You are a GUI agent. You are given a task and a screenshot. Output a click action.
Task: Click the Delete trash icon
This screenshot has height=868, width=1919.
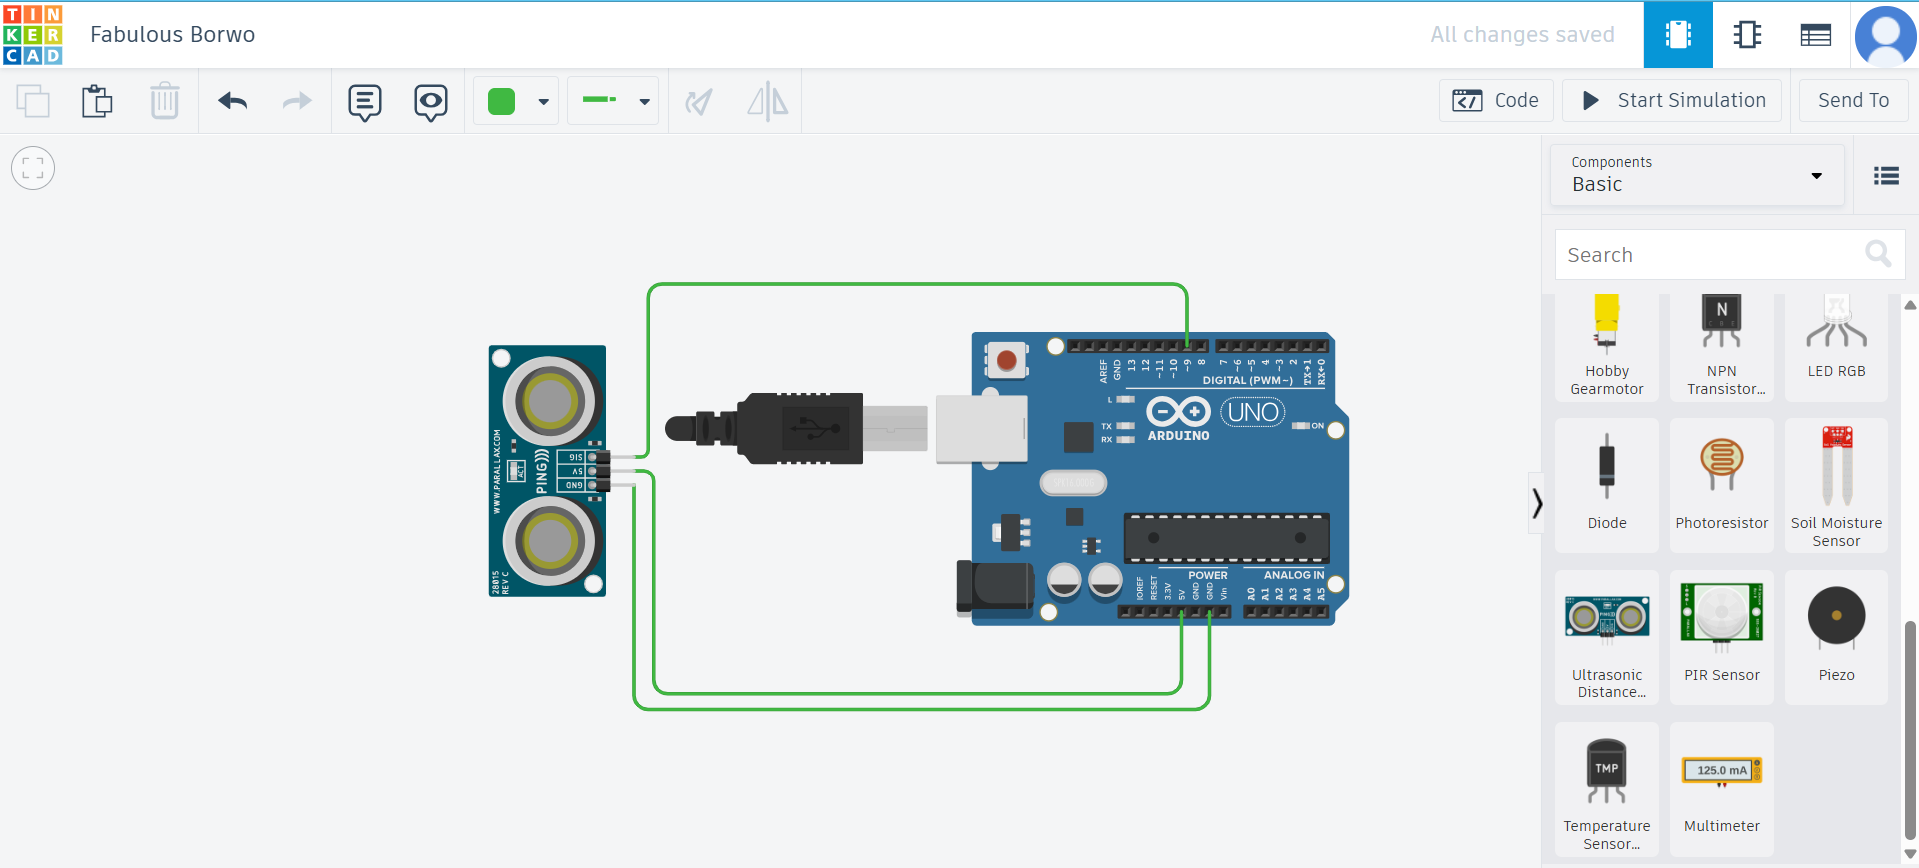tap(165, 101)
